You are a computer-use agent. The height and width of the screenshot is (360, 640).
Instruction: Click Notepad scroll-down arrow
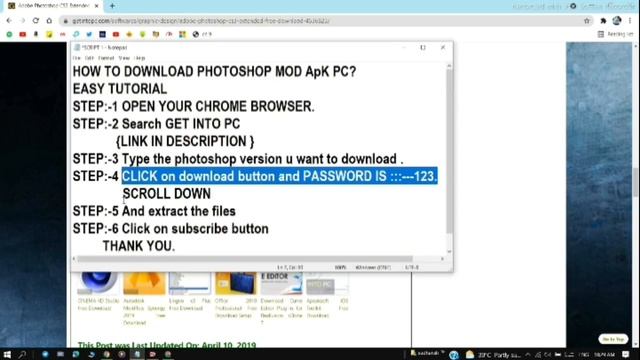pos(449,252)
